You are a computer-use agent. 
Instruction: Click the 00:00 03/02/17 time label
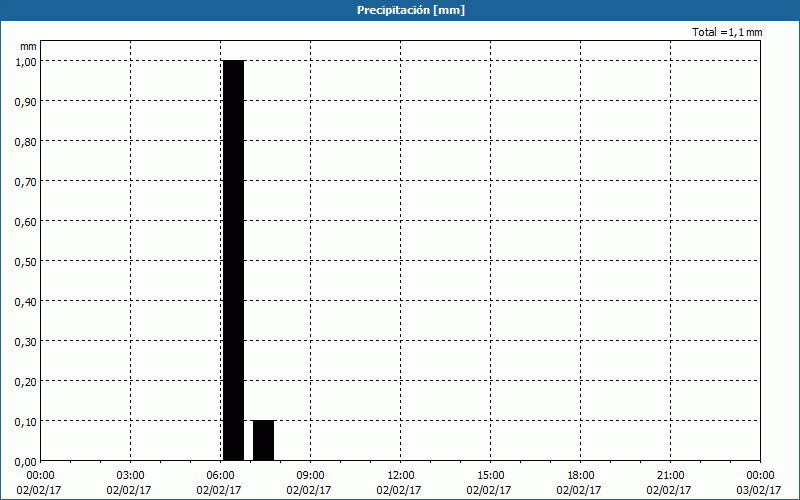pos(759,483)
